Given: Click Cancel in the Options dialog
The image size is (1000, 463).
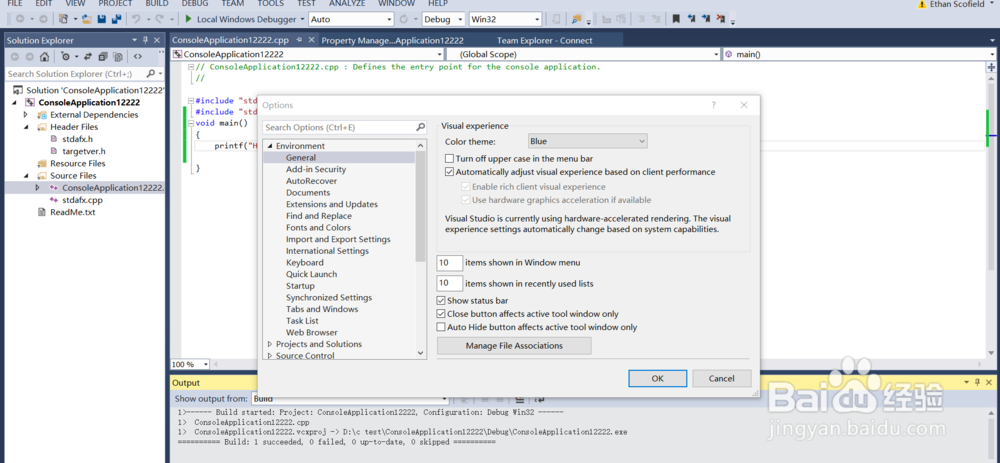Looking at the screenshot, I should 722,378.
